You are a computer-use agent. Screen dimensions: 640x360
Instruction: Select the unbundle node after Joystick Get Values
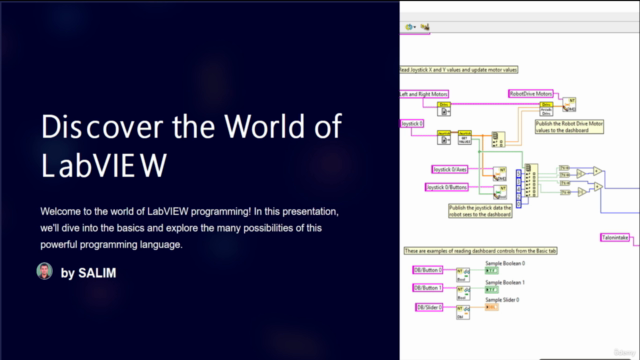point(498,139)
